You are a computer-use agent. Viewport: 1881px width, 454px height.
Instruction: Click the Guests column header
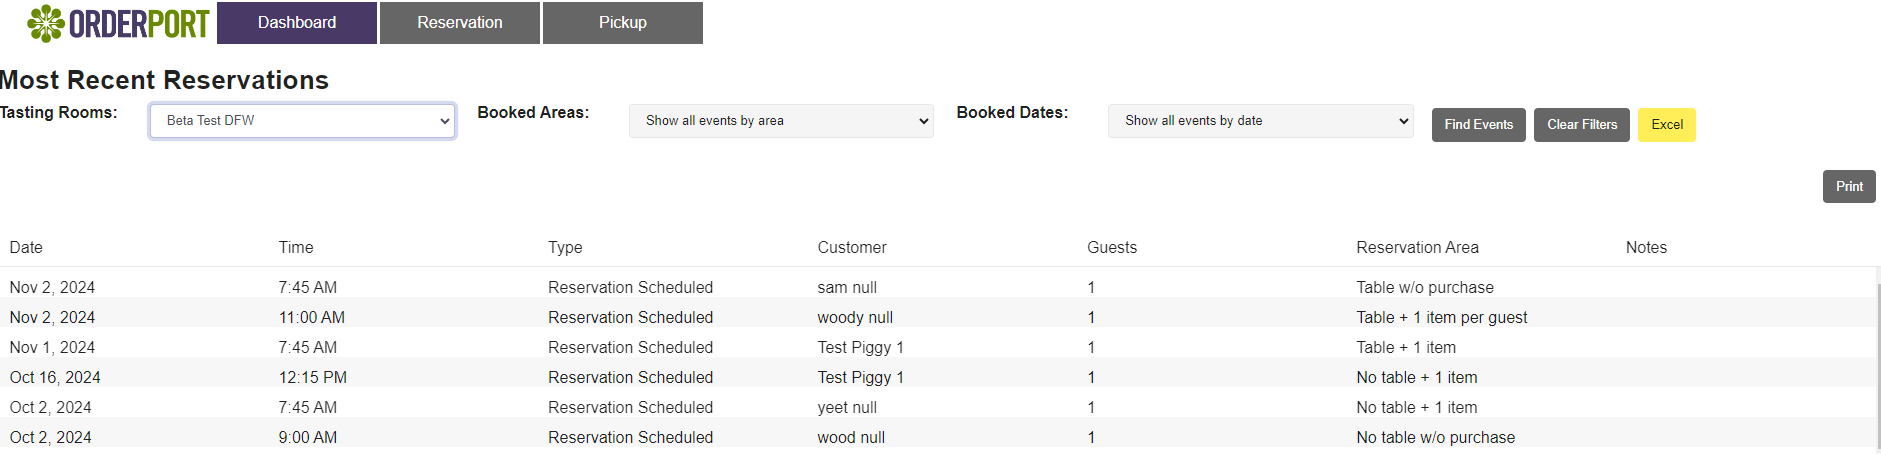1111,248
